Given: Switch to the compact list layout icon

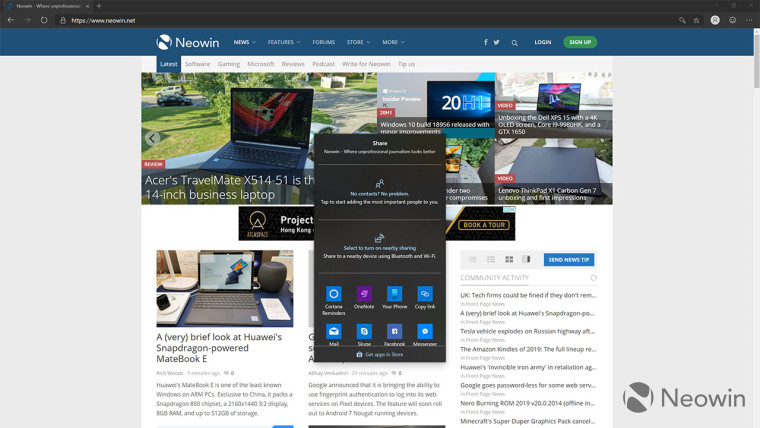Looking at the screenshot, I should click(x=491, y=259).
